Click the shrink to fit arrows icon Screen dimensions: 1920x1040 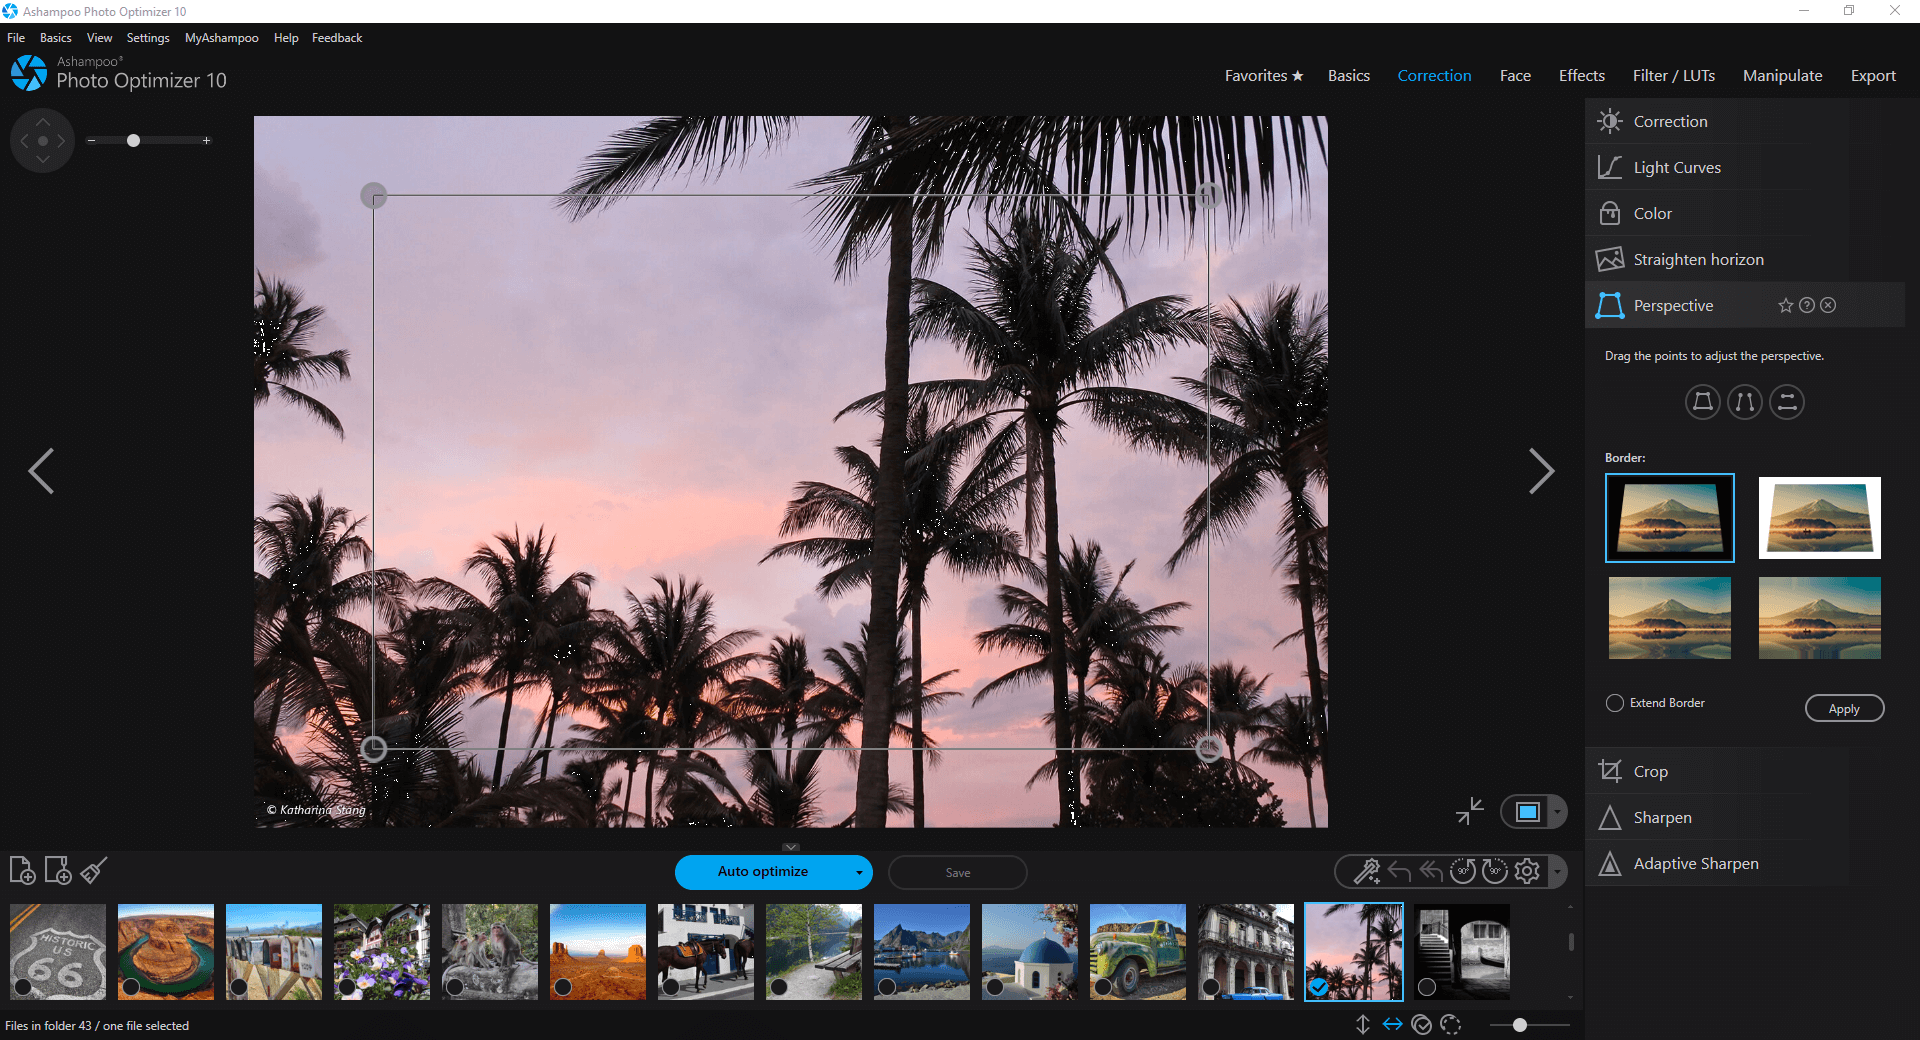(1469, 811)
